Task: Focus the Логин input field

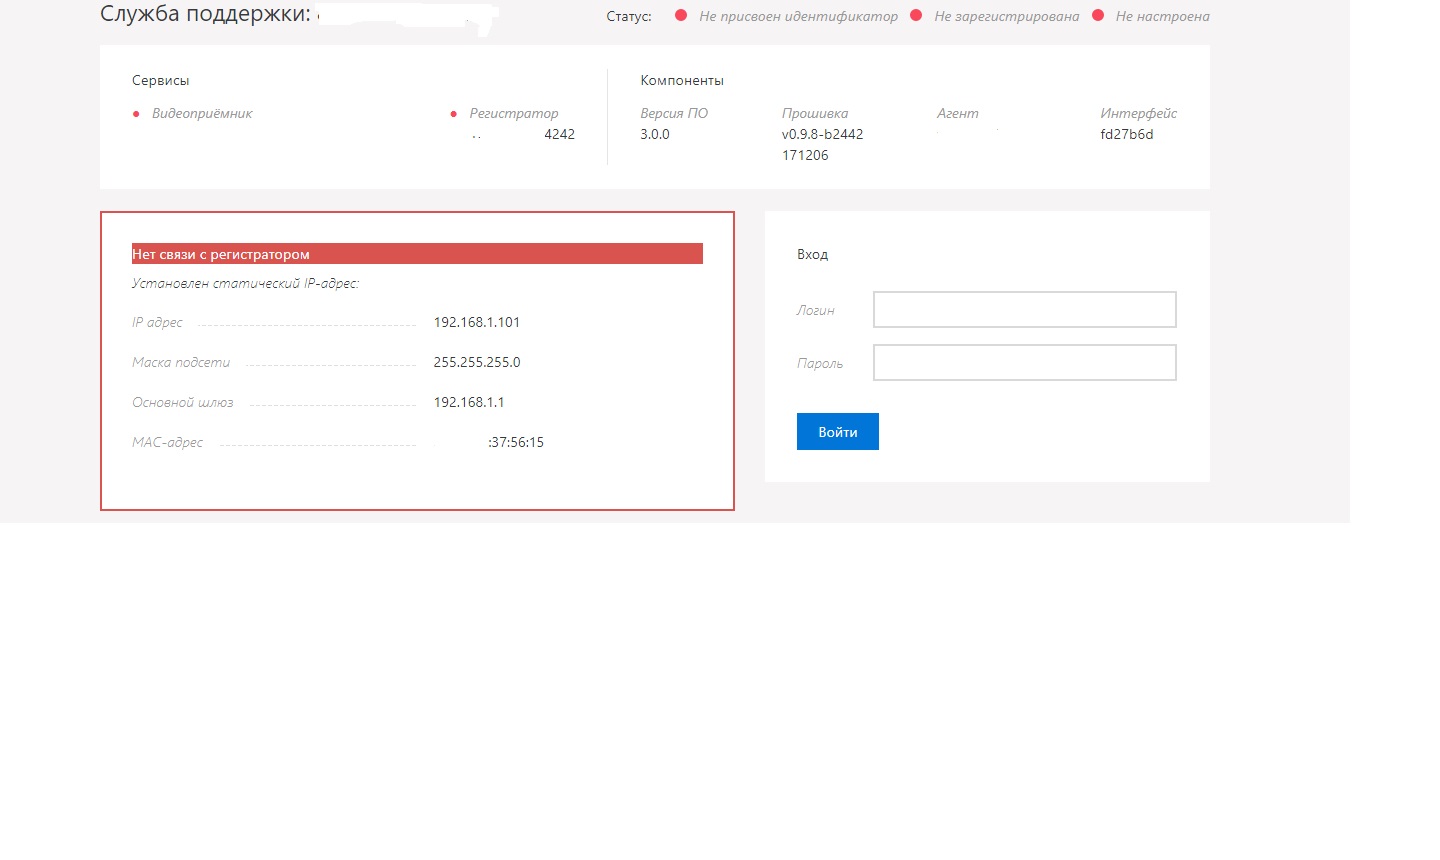Action: click(1024, 310)
